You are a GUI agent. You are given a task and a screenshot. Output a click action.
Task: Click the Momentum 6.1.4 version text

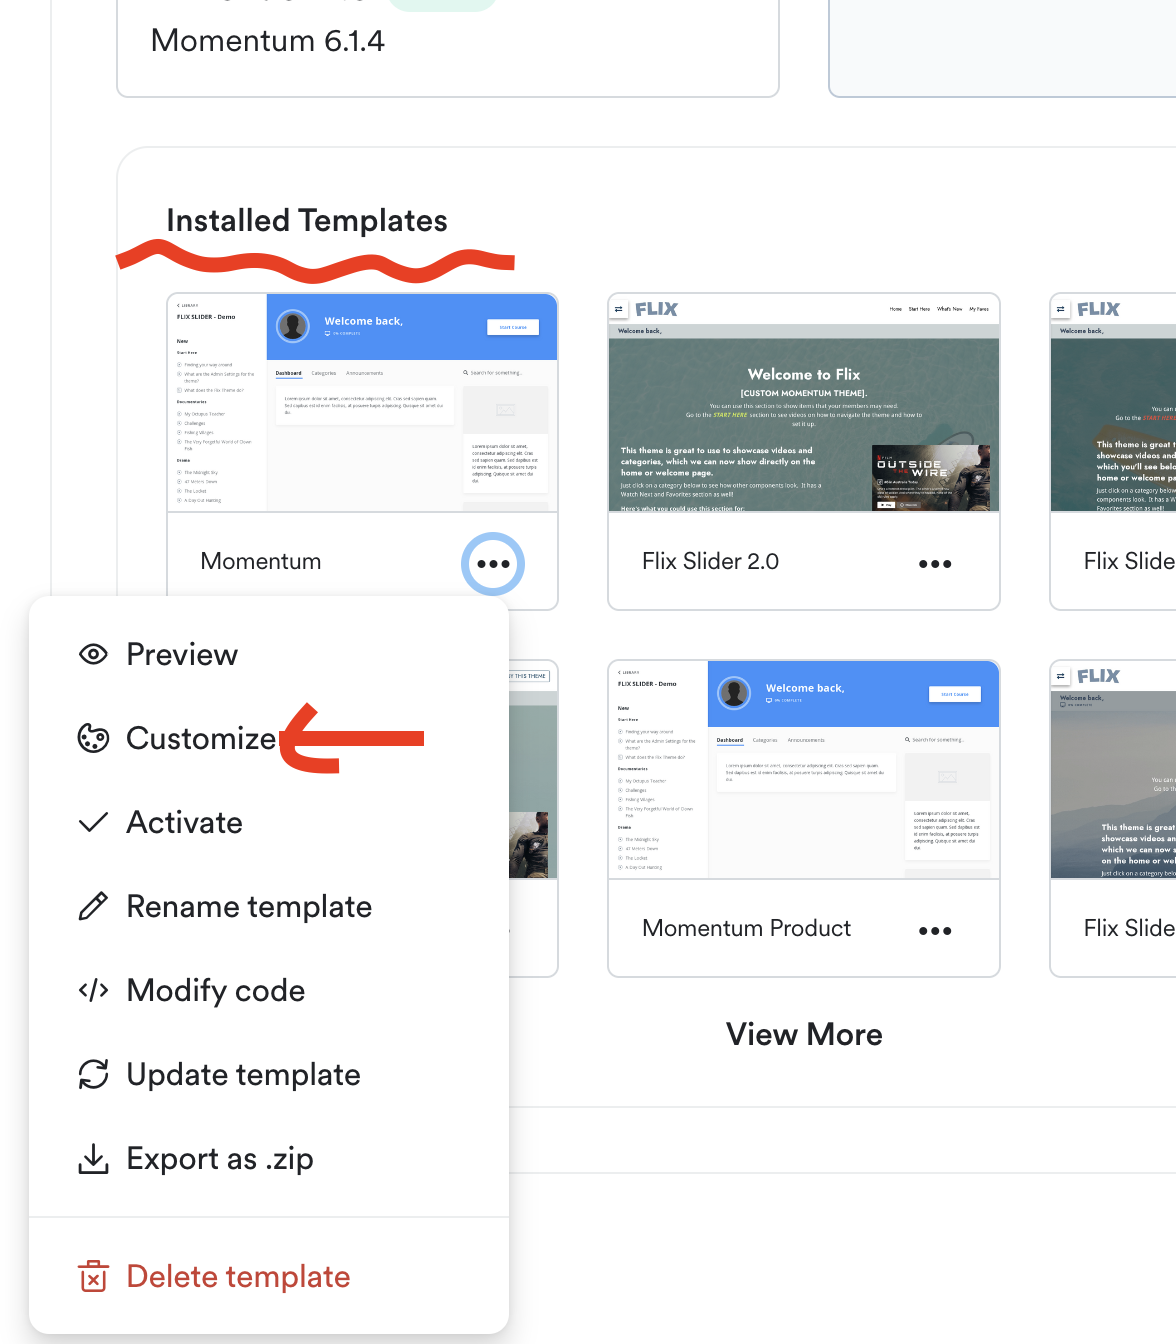267,41
